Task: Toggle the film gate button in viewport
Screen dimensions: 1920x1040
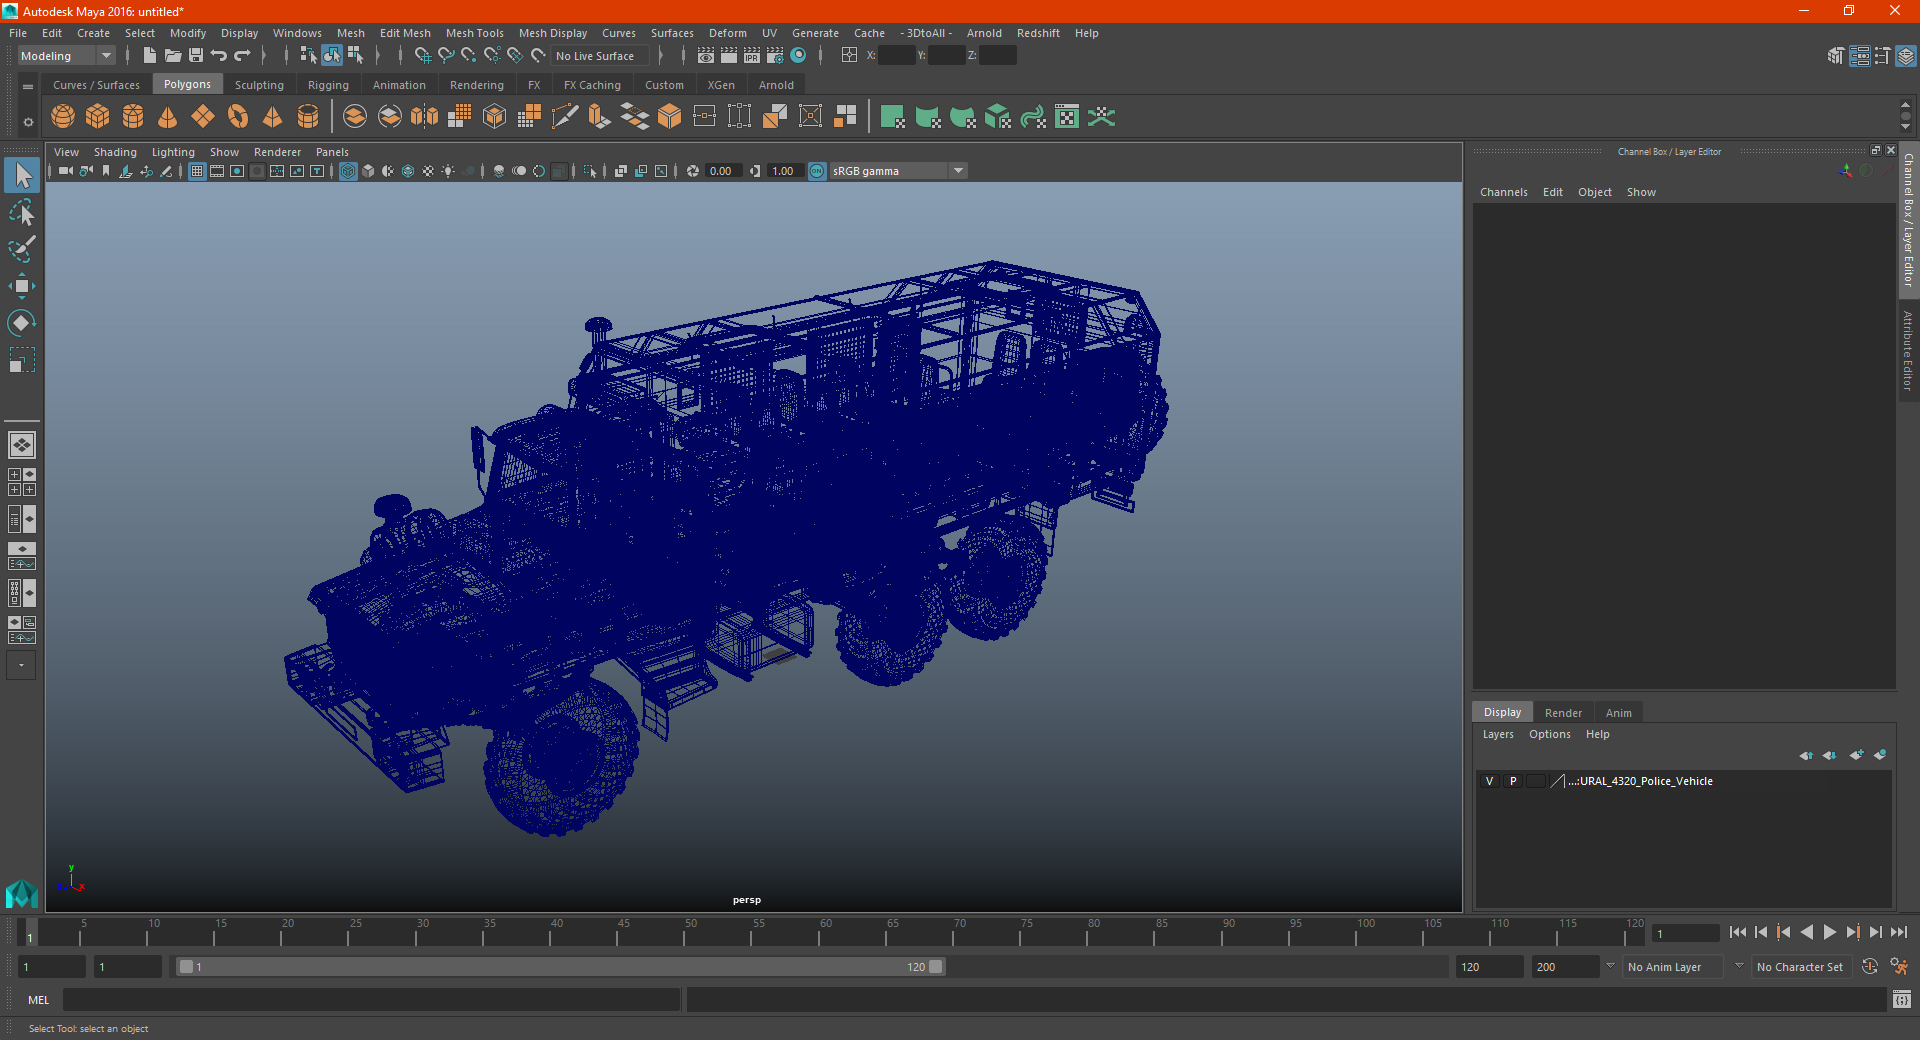Action: pyautogui.click(x=217, y=171)
